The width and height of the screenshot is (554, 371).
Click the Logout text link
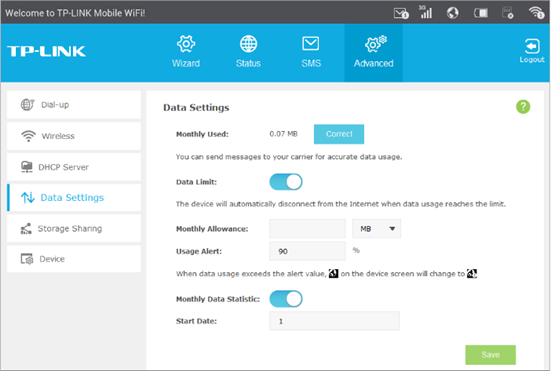tap(532, 60)
